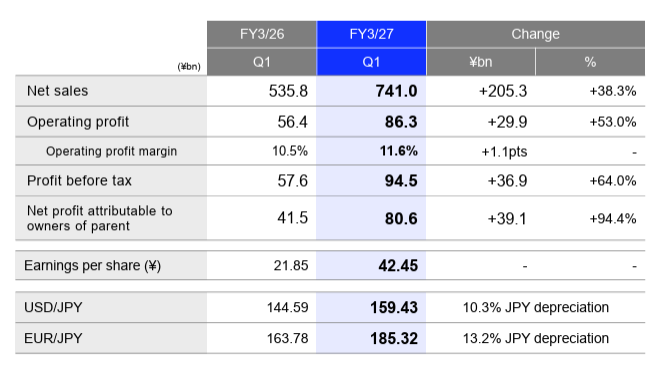The width and height of the screenshot is (658, 369).
Task: Select the Profit before tax label
Action: point(79,181)
